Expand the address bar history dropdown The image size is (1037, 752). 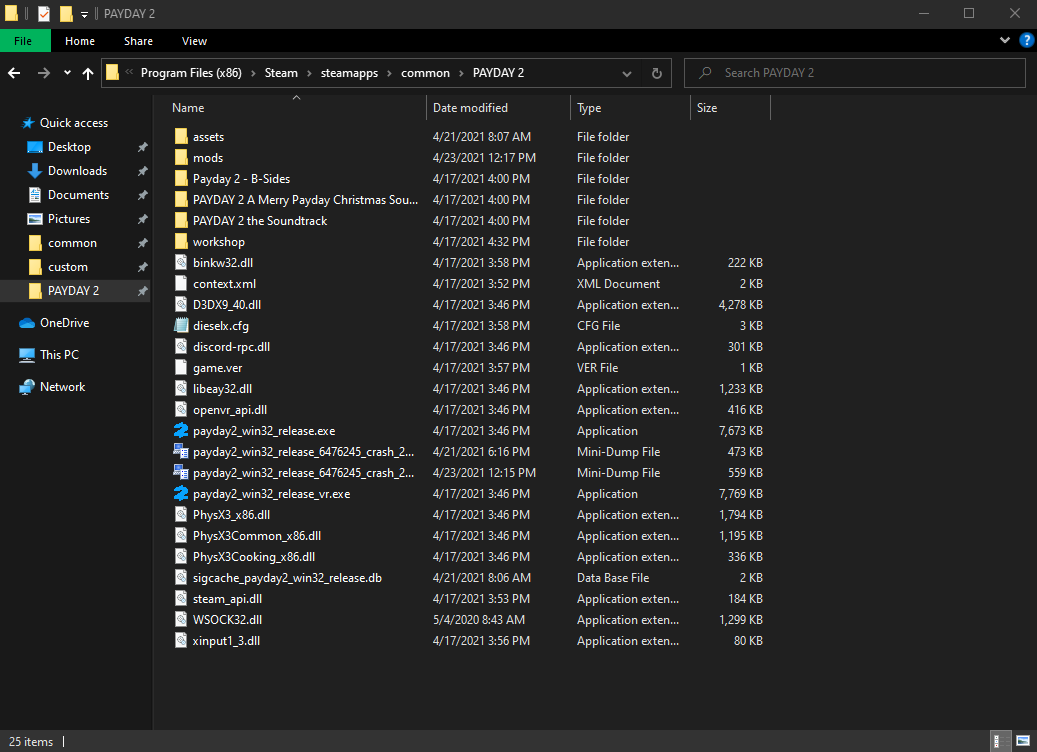click(x=626, y=73)
